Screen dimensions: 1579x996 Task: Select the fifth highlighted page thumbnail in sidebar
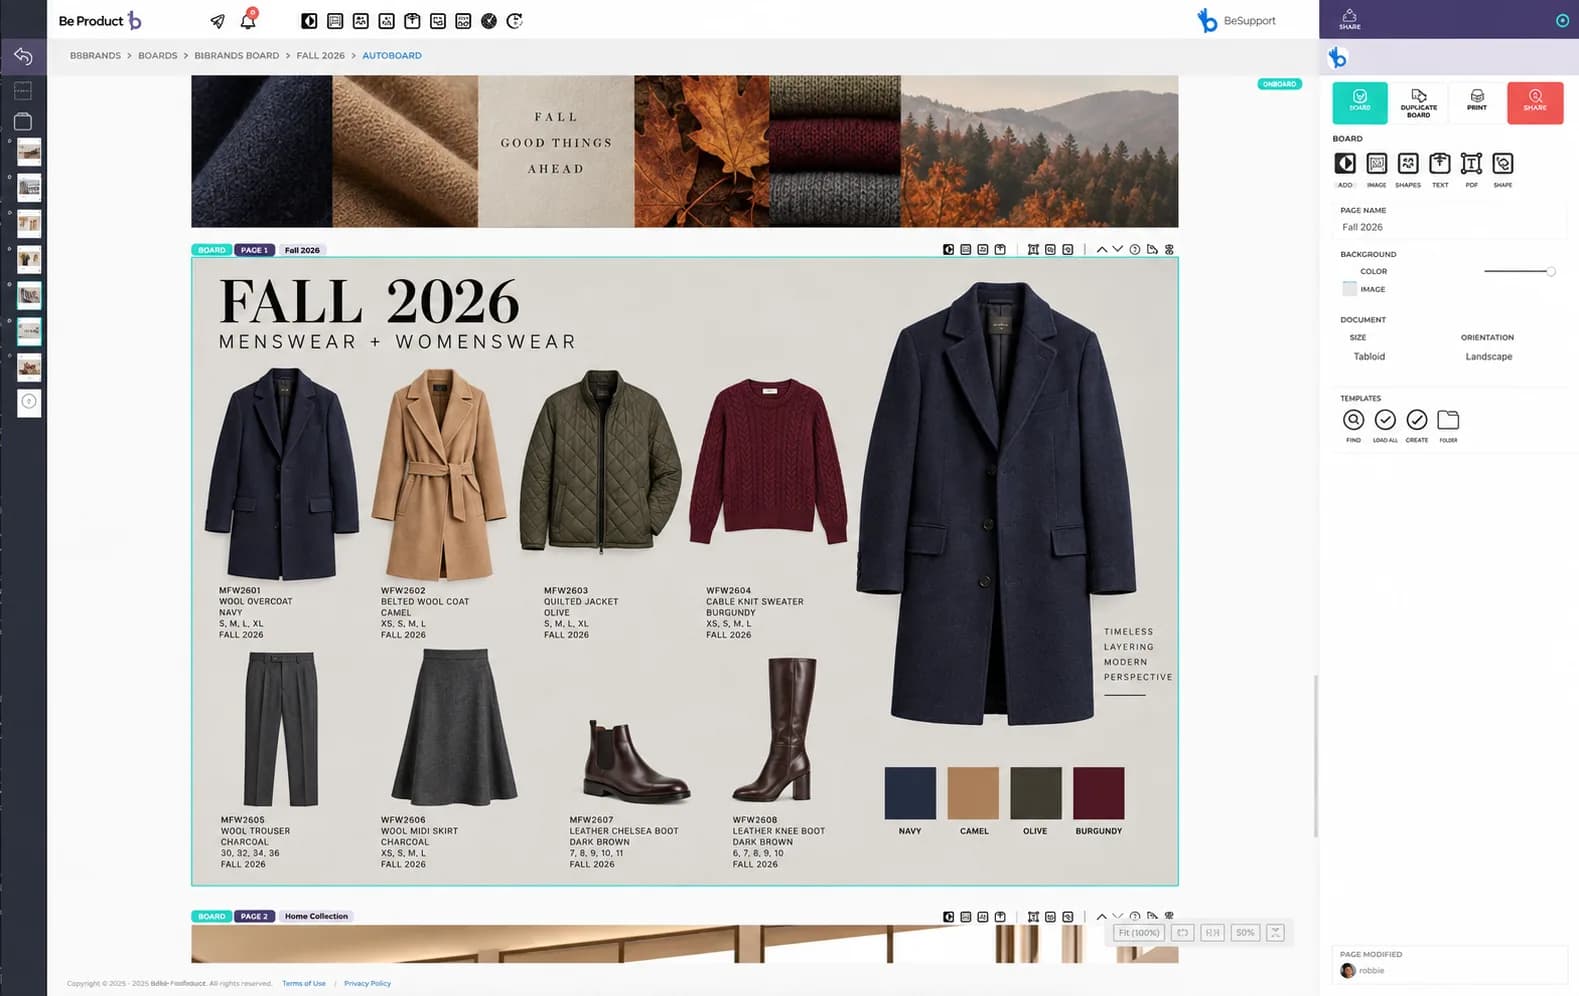(x=29, y=295)
